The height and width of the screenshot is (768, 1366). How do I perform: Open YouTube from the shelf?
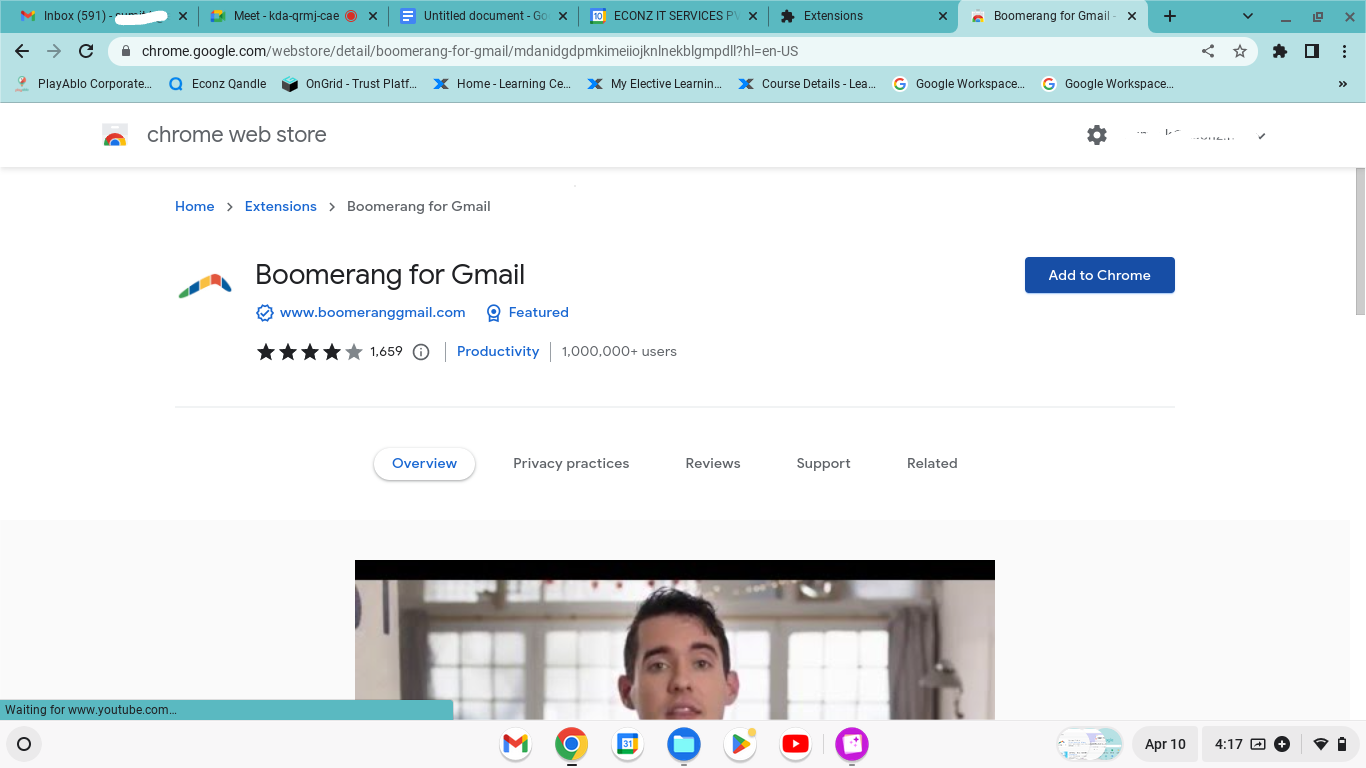point(796,744)
